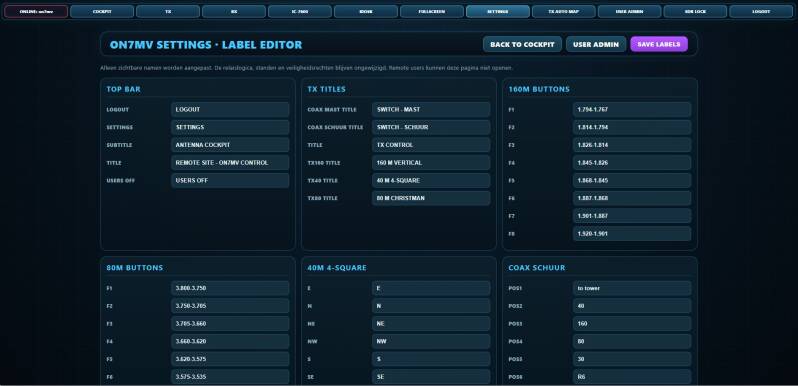The image size is (798, 386).
Task: Open the COCKPIT page in top navigation
Action: tap(102, 11)
